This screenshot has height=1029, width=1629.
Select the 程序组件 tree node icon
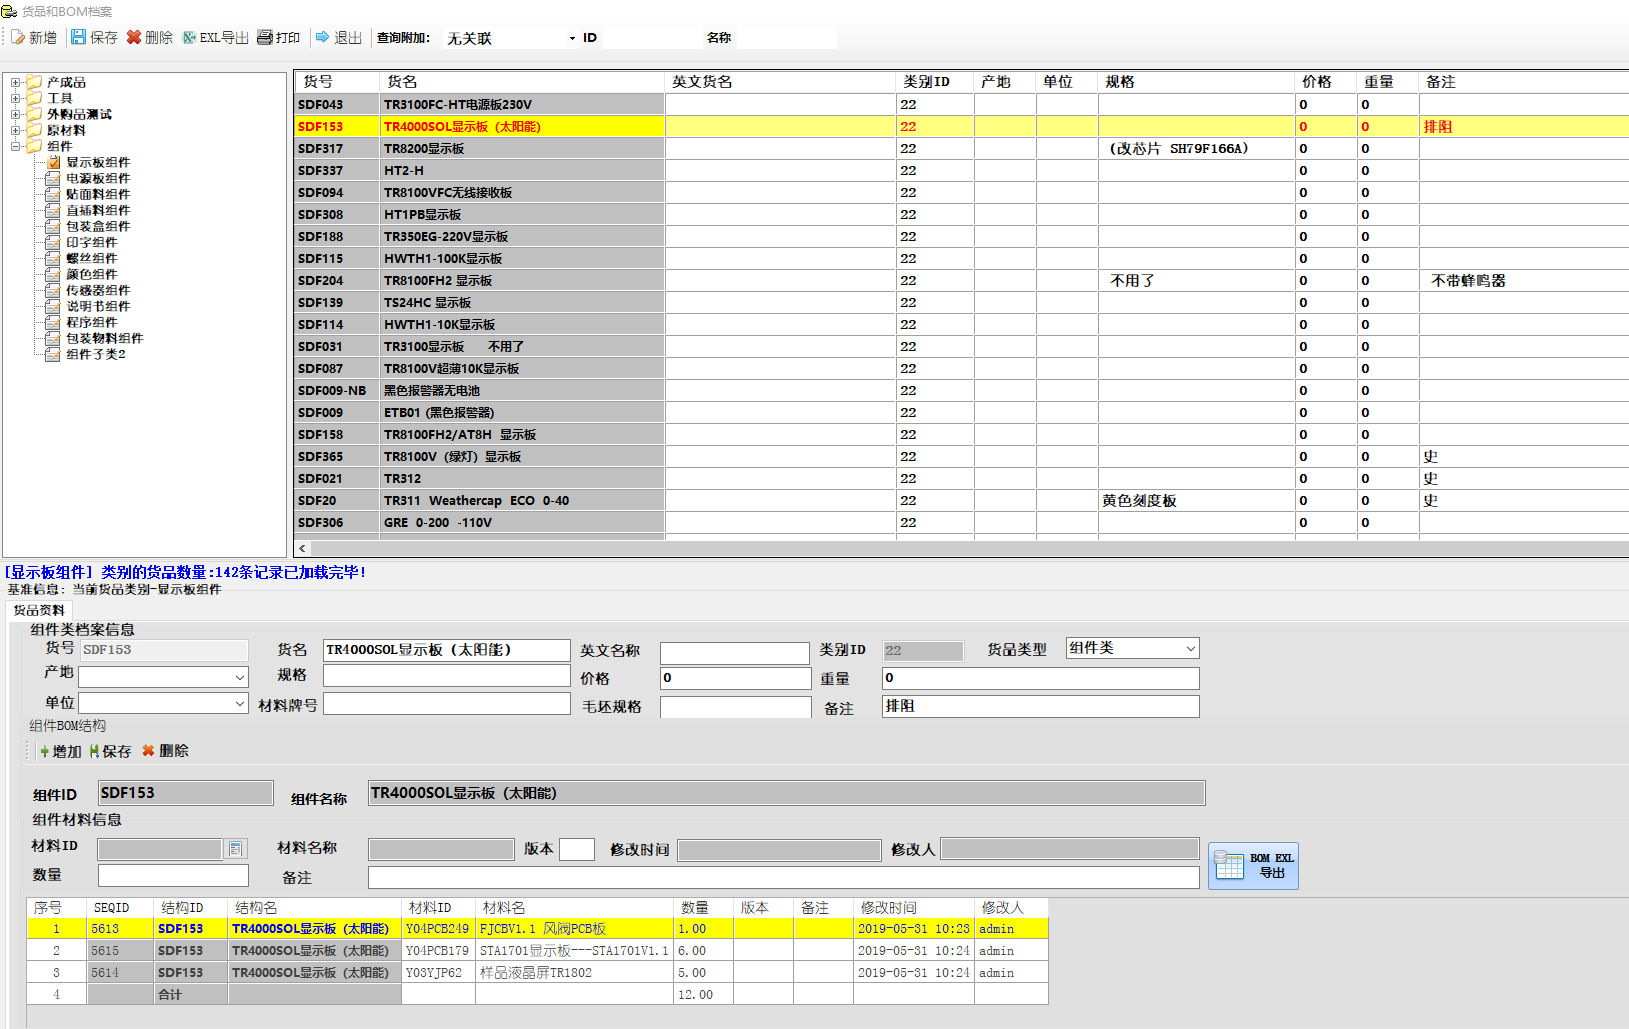click(54, 322)
